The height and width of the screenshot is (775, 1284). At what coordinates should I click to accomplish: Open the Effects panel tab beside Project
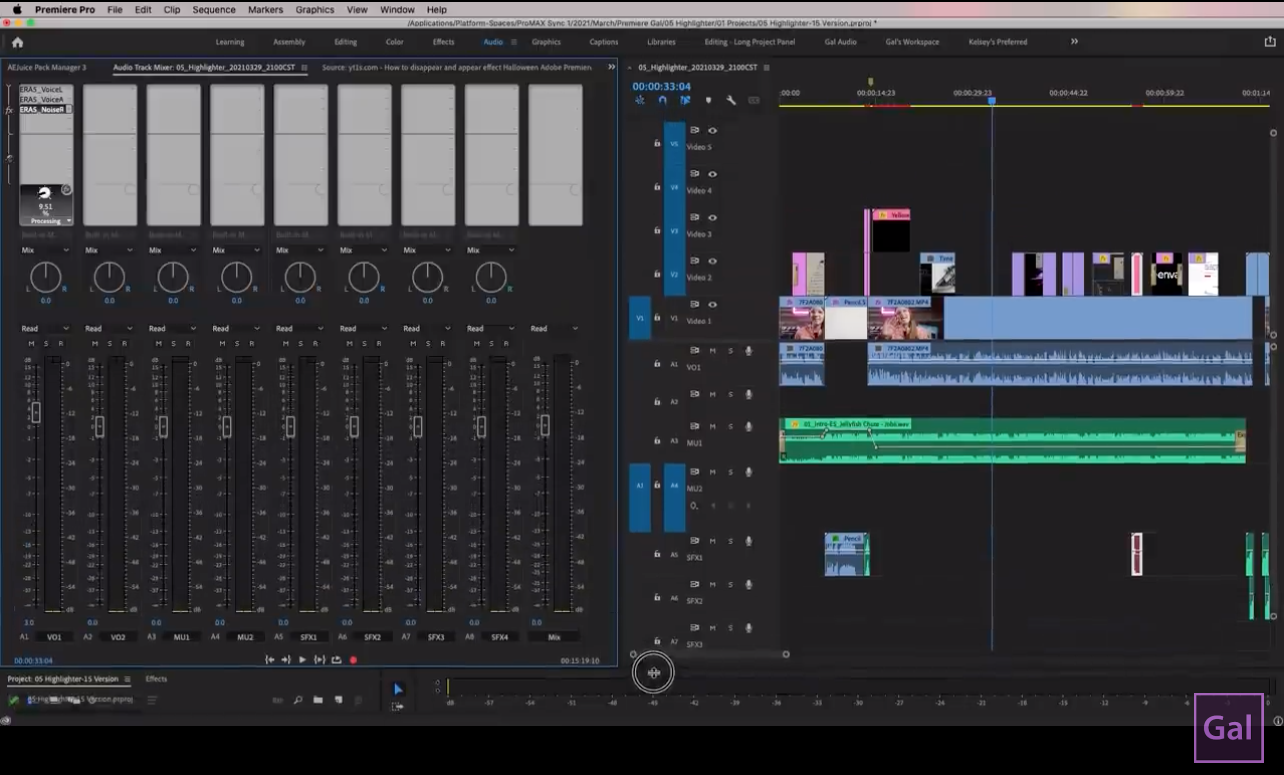[156, 679]
